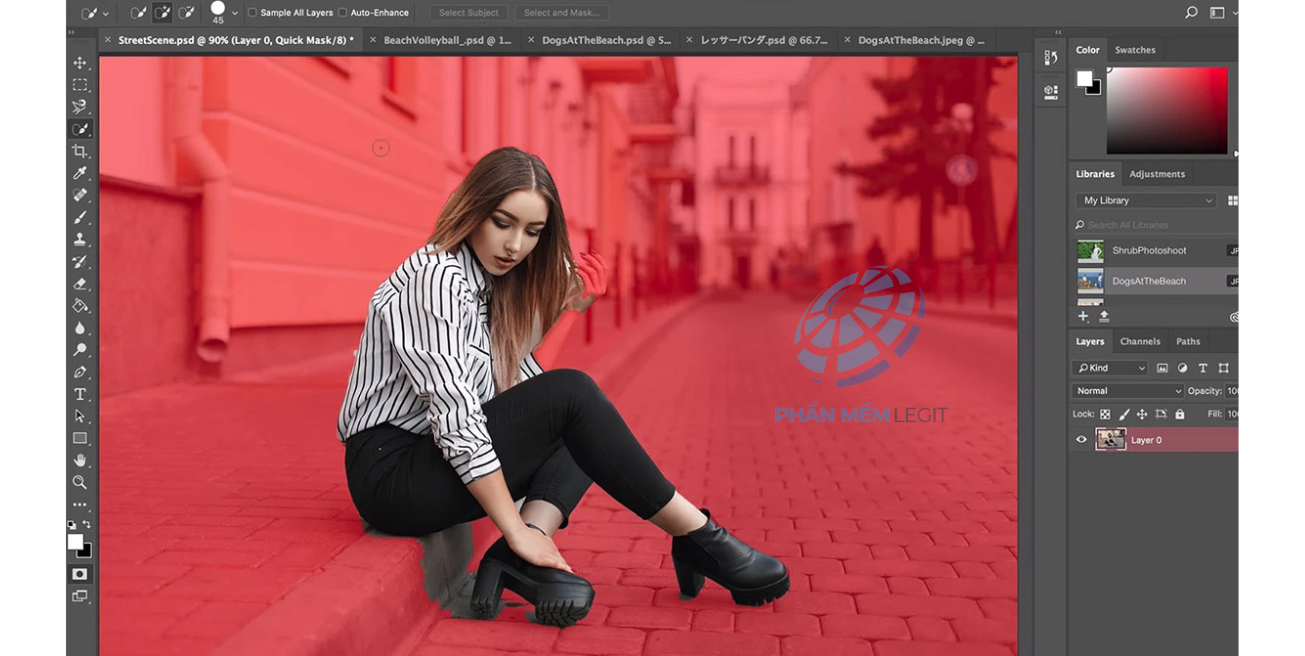Click the Select and Mask button
This screenshot has width=1305, height=656.
click(562, 13)
